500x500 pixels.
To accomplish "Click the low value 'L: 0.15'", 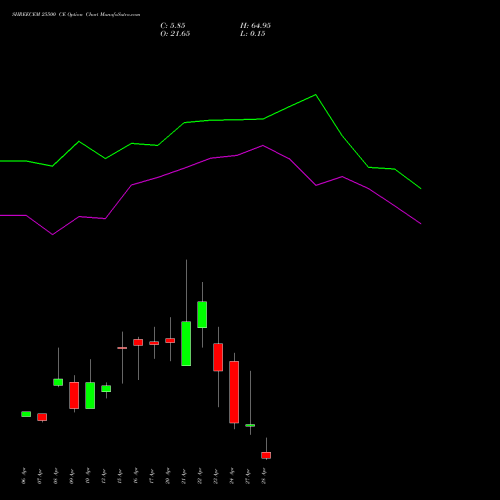I will point(253,34).
